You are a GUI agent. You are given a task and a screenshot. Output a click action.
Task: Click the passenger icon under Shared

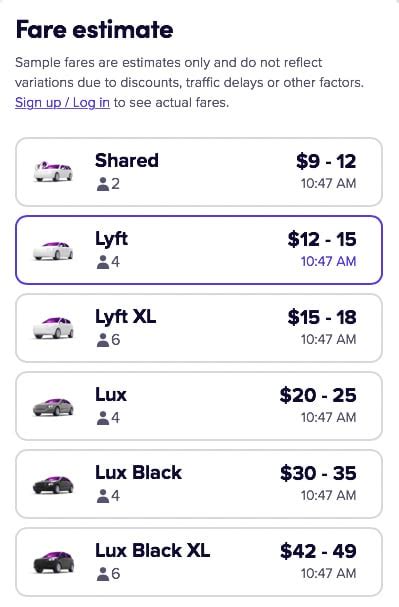pyautogui.click(x=103, y=184)
